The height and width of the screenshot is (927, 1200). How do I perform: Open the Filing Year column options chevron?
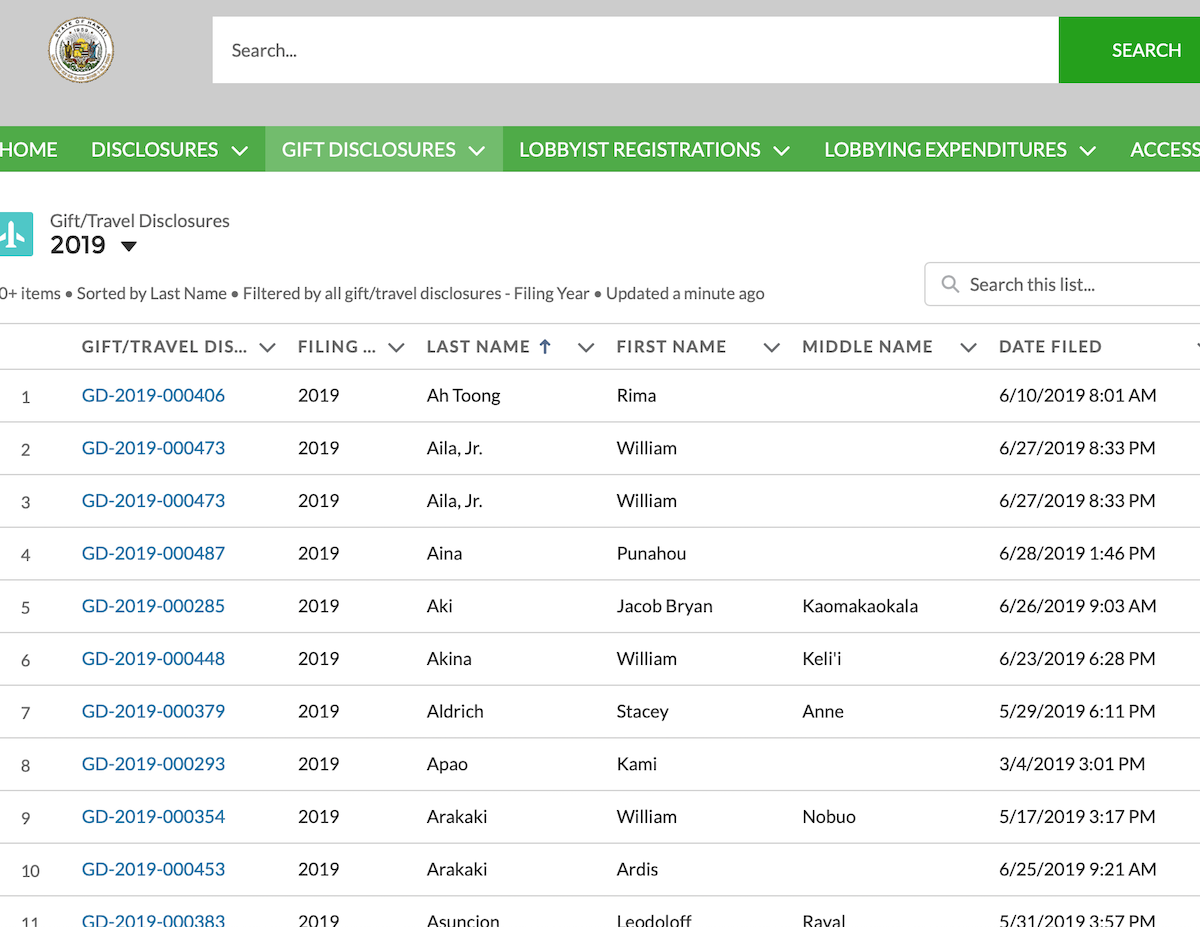point(396,347)
